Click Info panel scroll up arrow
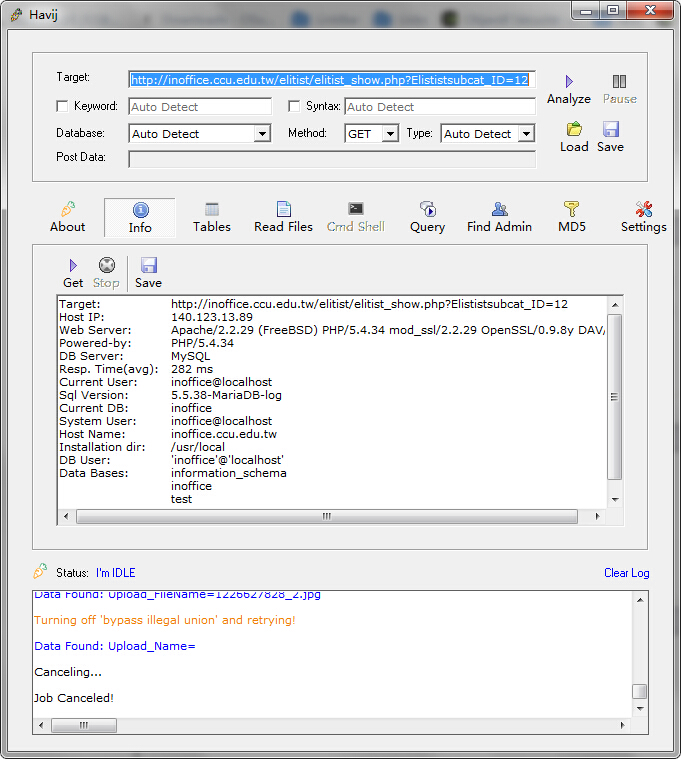The height and width of the screenshot is (759, 681). [x=615, y=305]
